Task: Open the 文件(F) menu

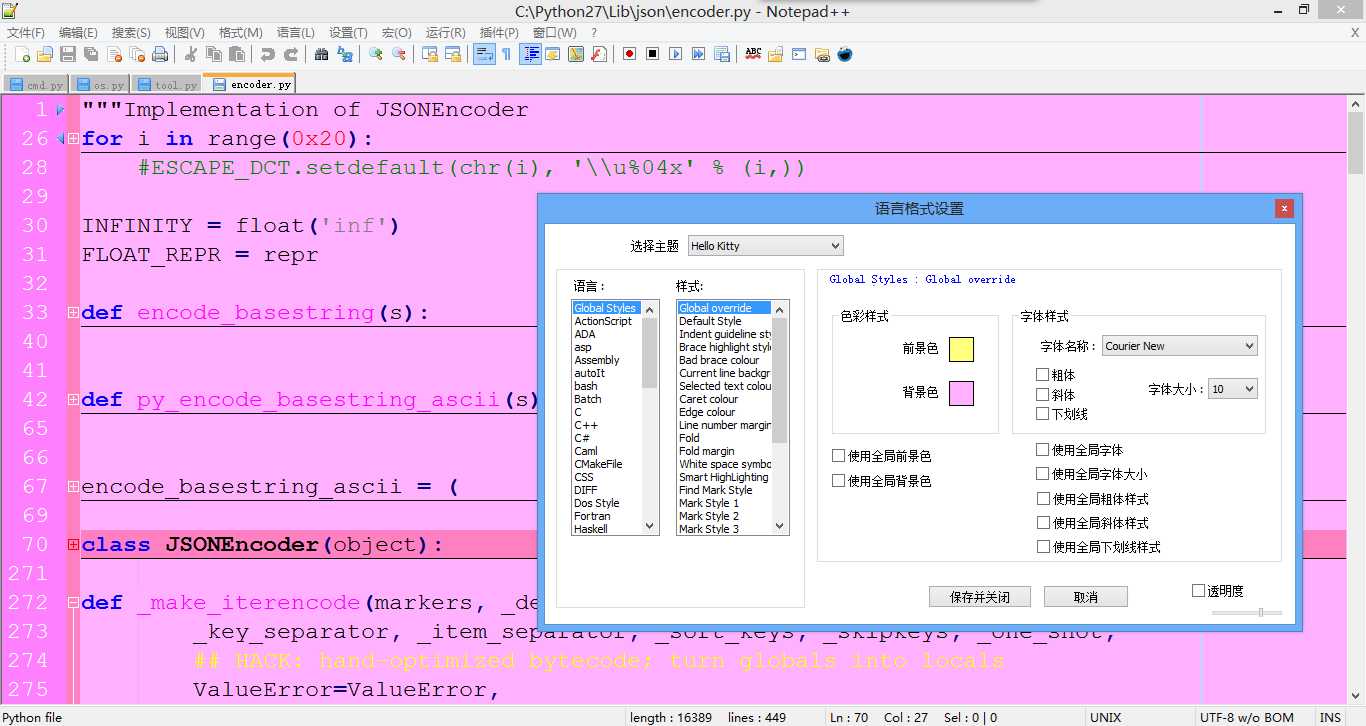Action: 25,33
